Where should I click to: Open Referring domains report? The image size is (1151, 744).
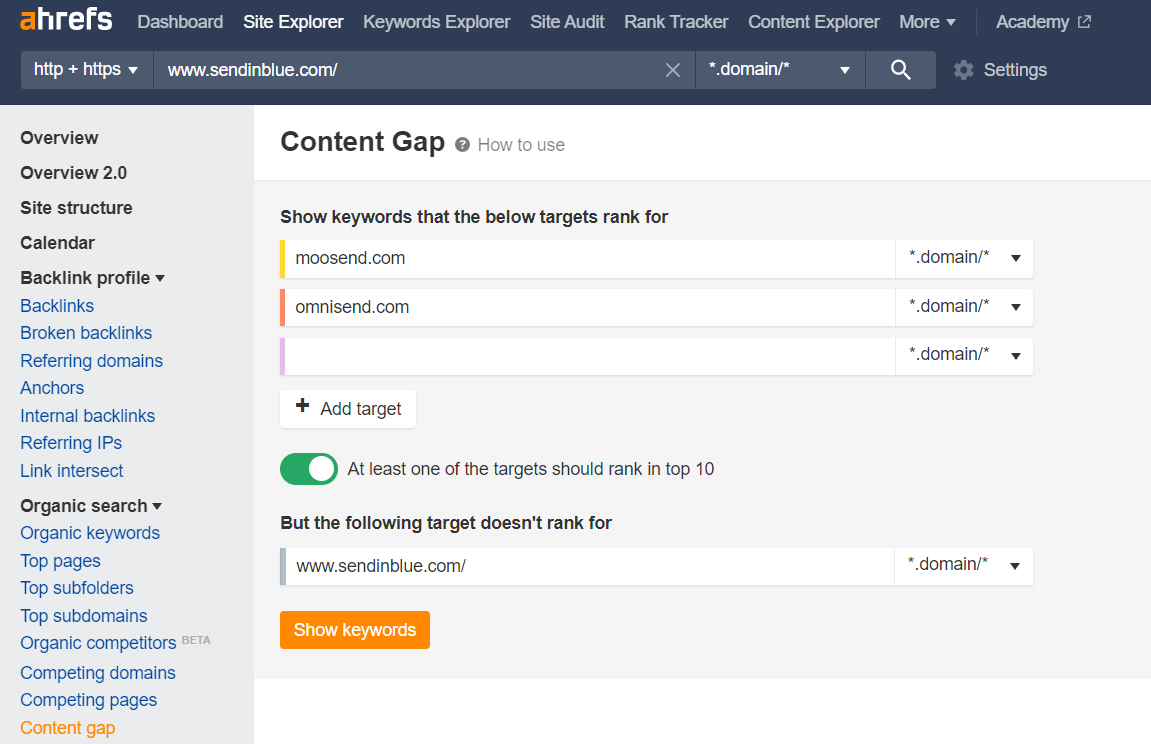tap(92, 361)
